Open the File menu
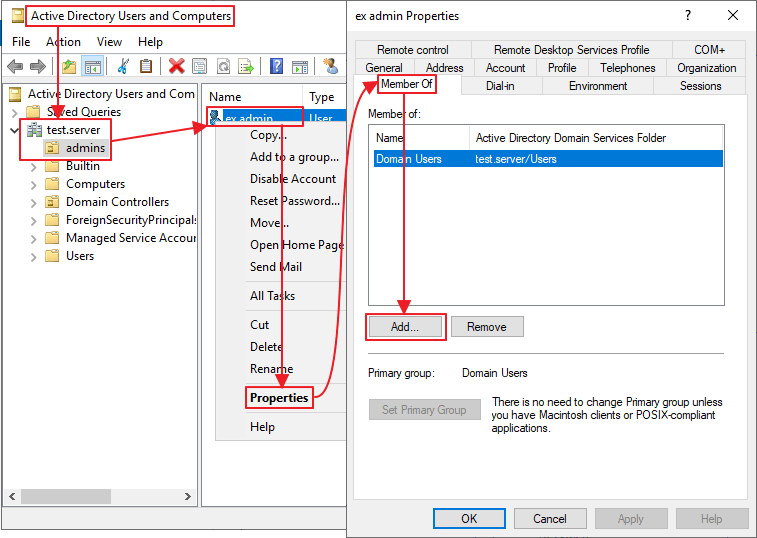 coord(21,42)
